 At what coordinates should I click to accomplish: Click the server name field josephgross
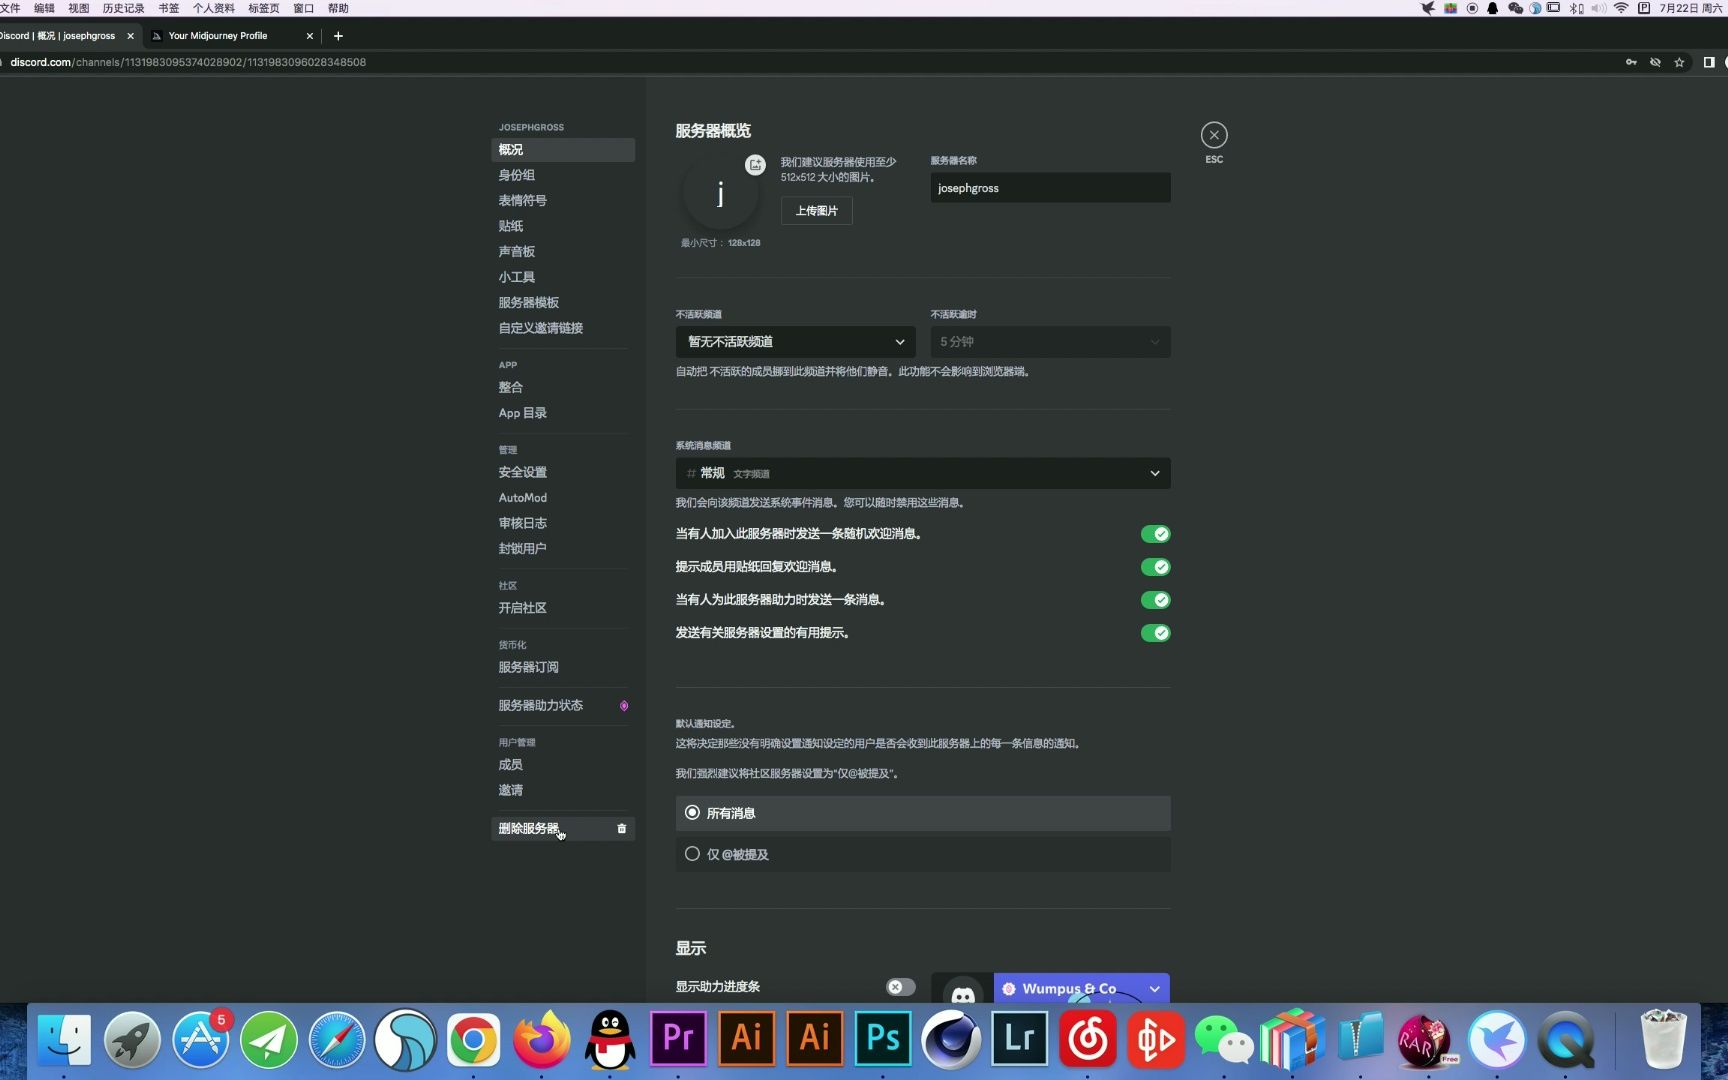pyautogui.click(x=1049, y=187)
